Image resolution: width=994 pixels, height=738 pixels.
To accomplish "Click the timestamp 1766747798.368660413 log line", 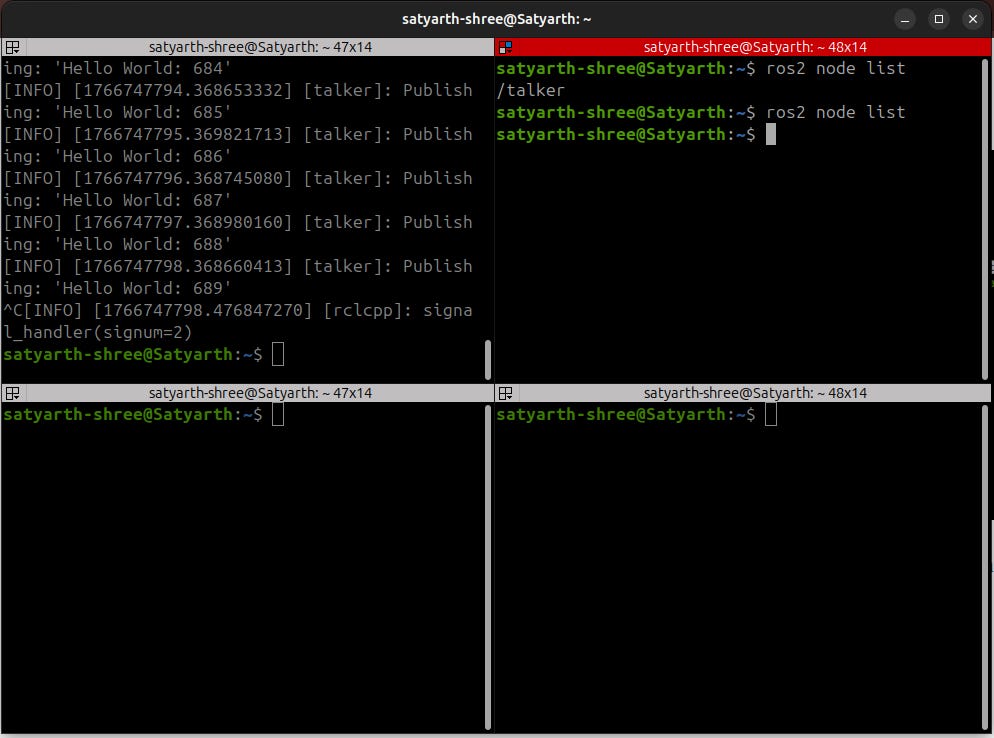I will (238, 266).
